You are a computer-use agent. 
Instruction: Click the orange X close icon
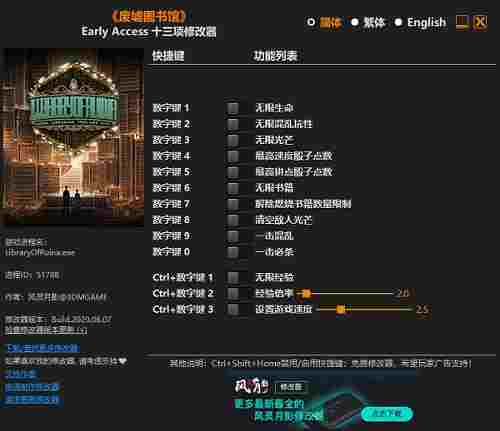tap(480, 23)
